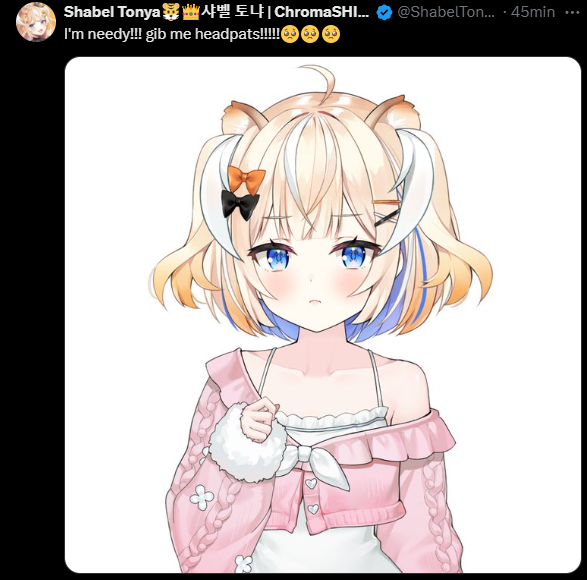
Task: Click the ChromaSHI... part of the name
Action: click(x=322, y=12)
